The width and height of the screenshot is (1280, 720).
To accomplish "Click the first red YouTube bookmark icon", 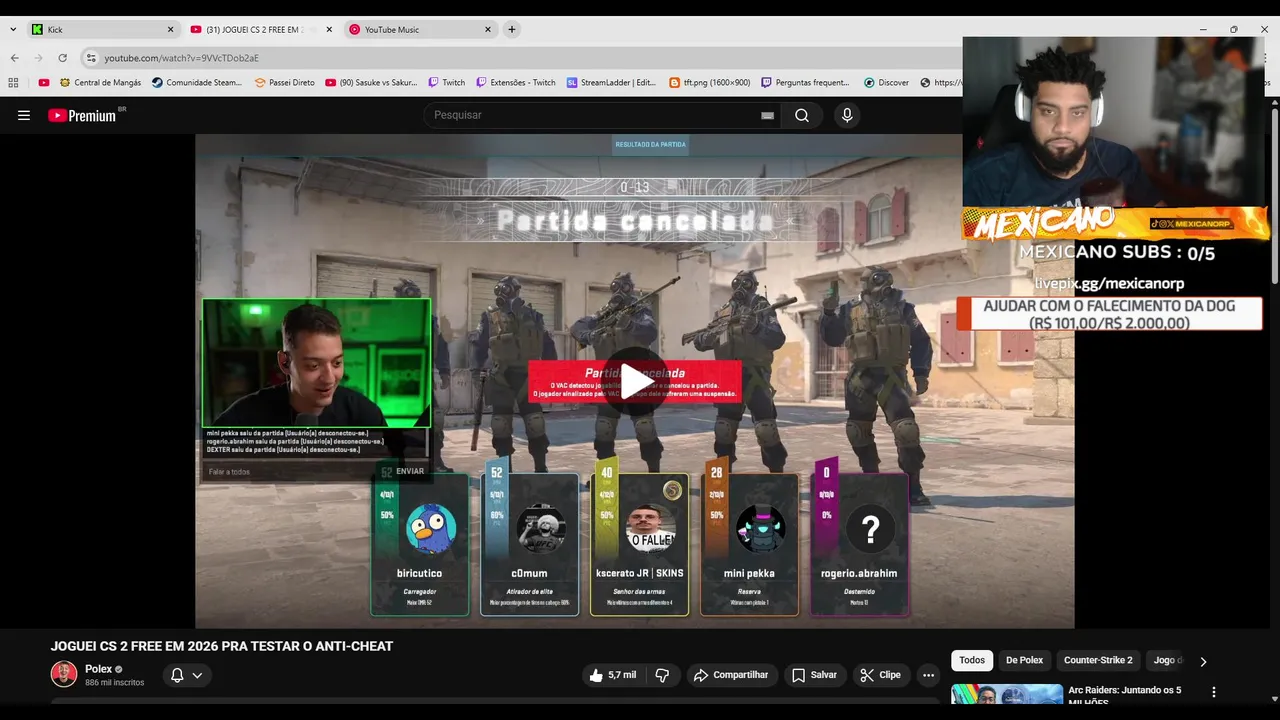I will coord(44,83).
